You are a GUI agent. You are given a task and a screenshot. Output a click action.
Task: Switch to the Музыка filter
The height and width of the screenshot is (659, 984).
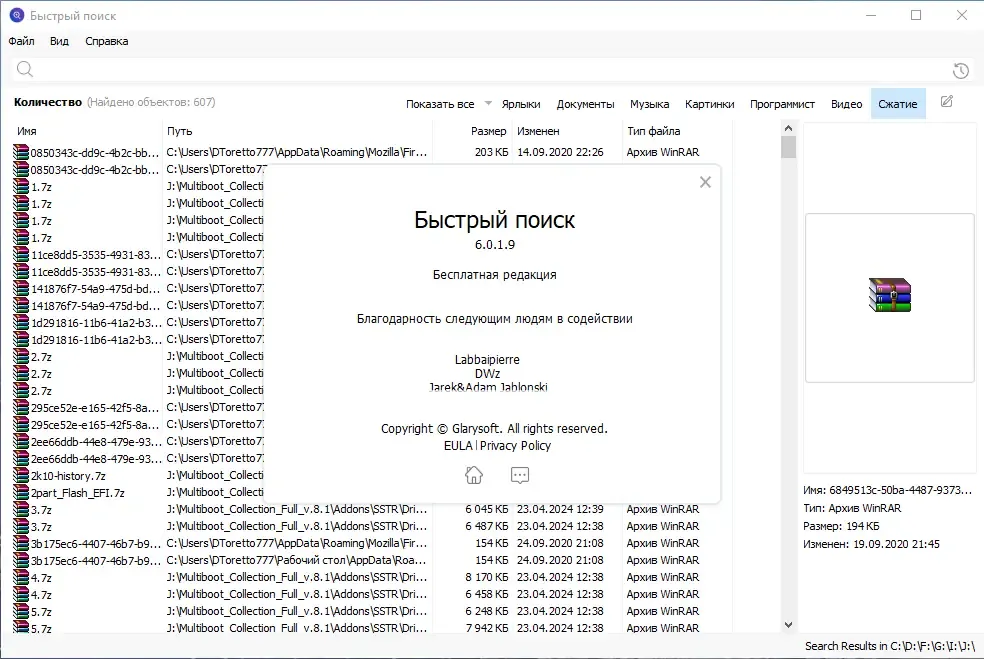pyautogui.click(x=650, y=104)
